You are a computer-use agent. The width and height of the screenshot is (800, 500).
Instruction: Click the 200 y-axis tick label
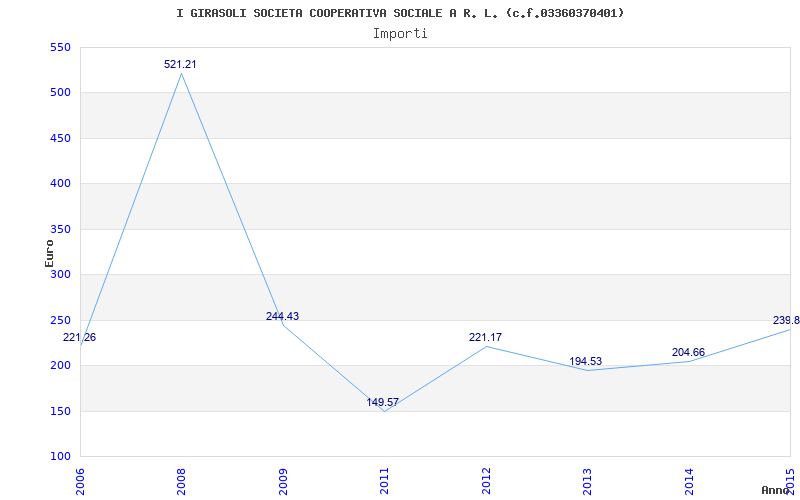60,365
